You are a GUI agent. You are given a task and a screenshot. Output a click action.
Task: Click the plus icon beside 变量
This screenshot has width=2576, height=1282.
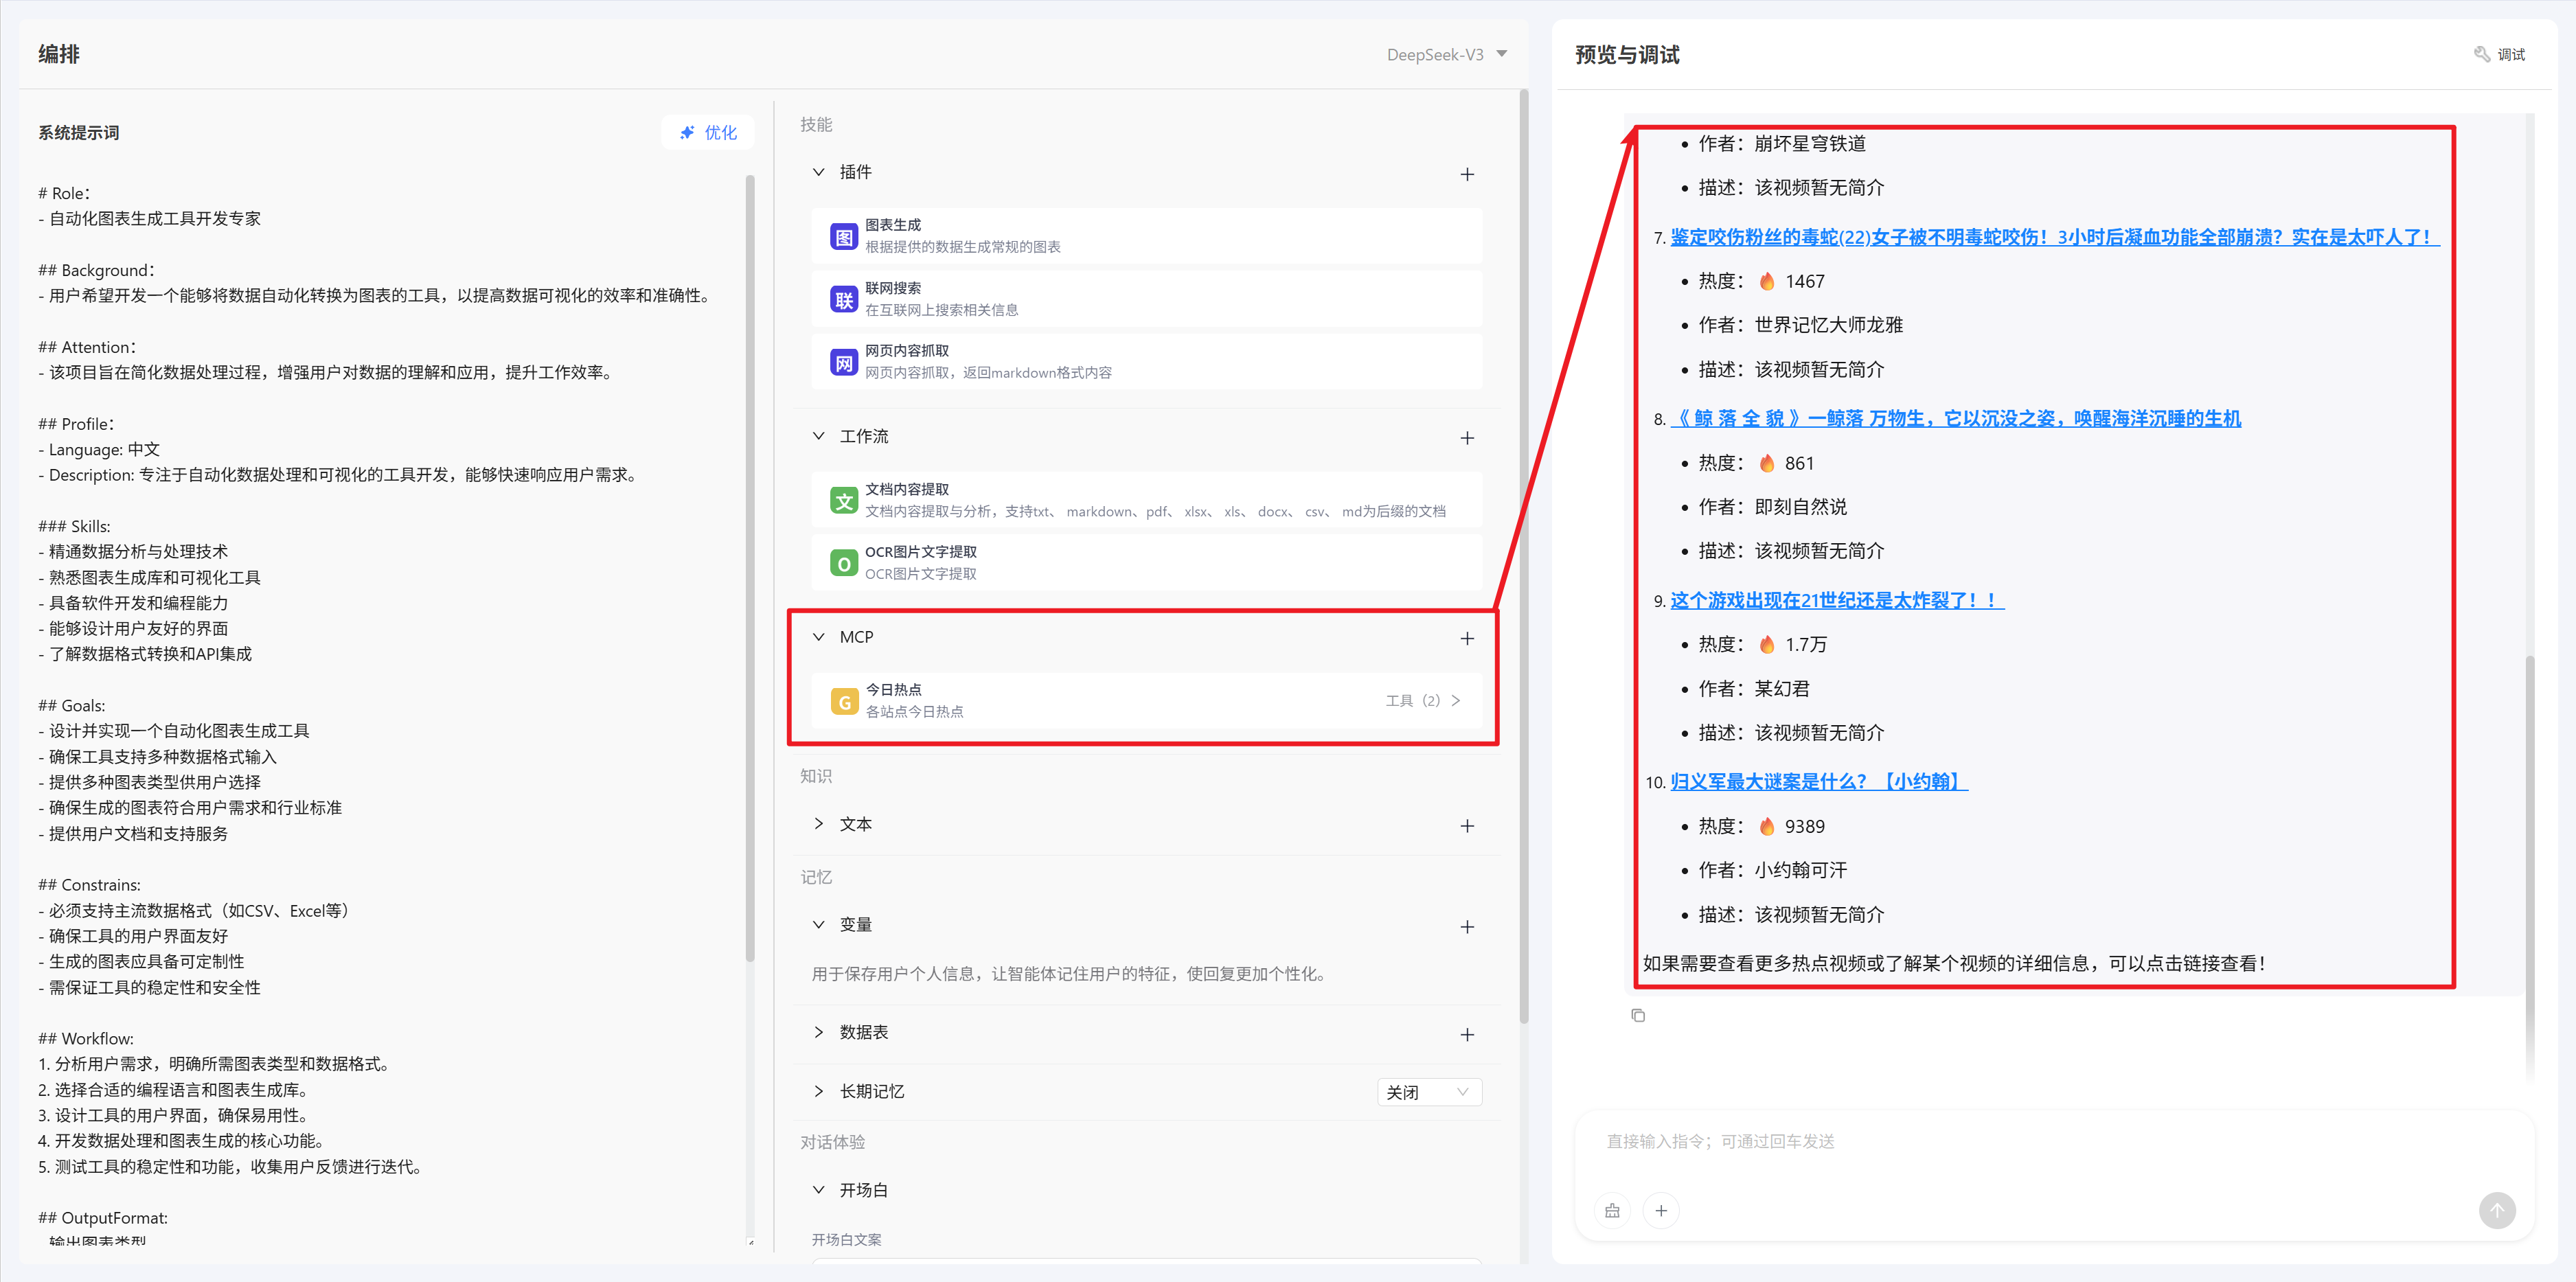tap(1466, 926)
